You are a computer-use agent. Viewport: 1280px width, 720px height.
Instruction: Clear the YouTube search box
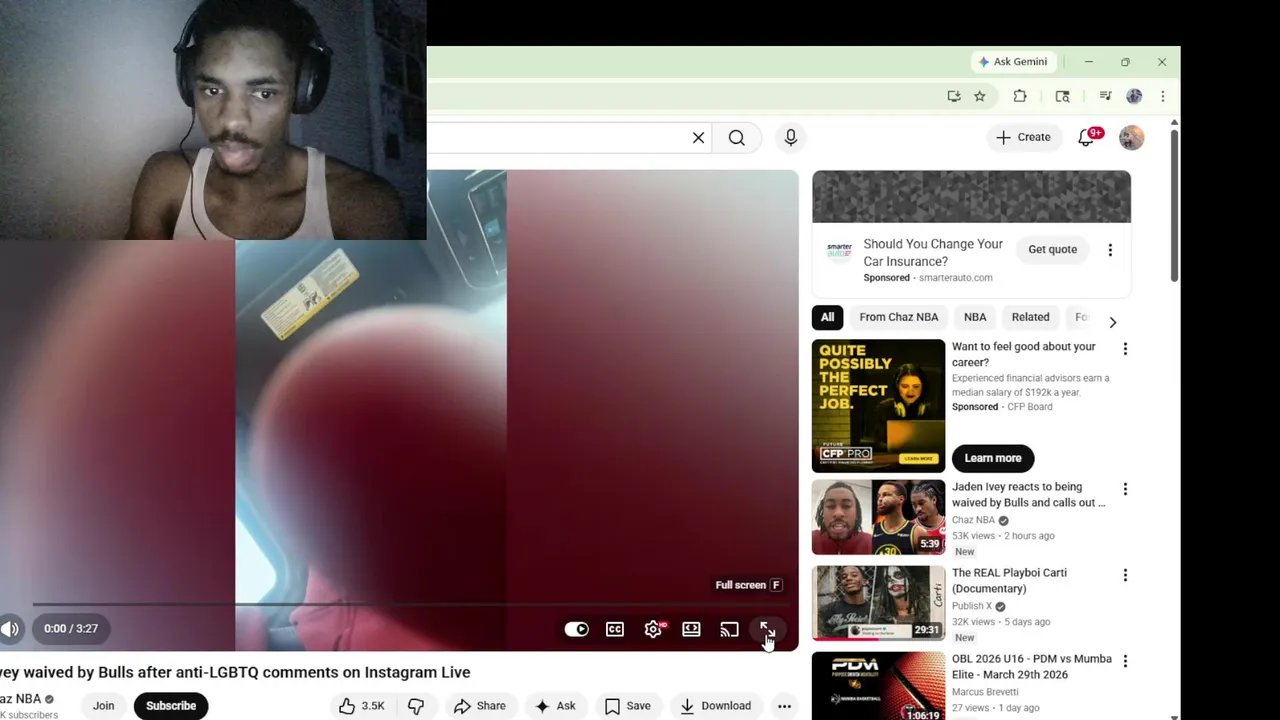tap(698, 138)
